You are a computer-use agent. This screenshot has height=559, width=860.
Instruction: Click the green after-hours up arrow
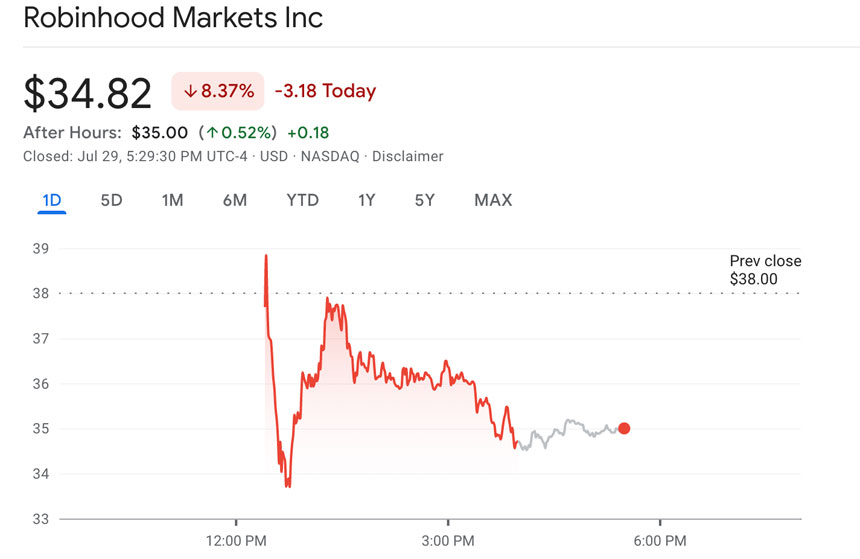pos(212,133)
